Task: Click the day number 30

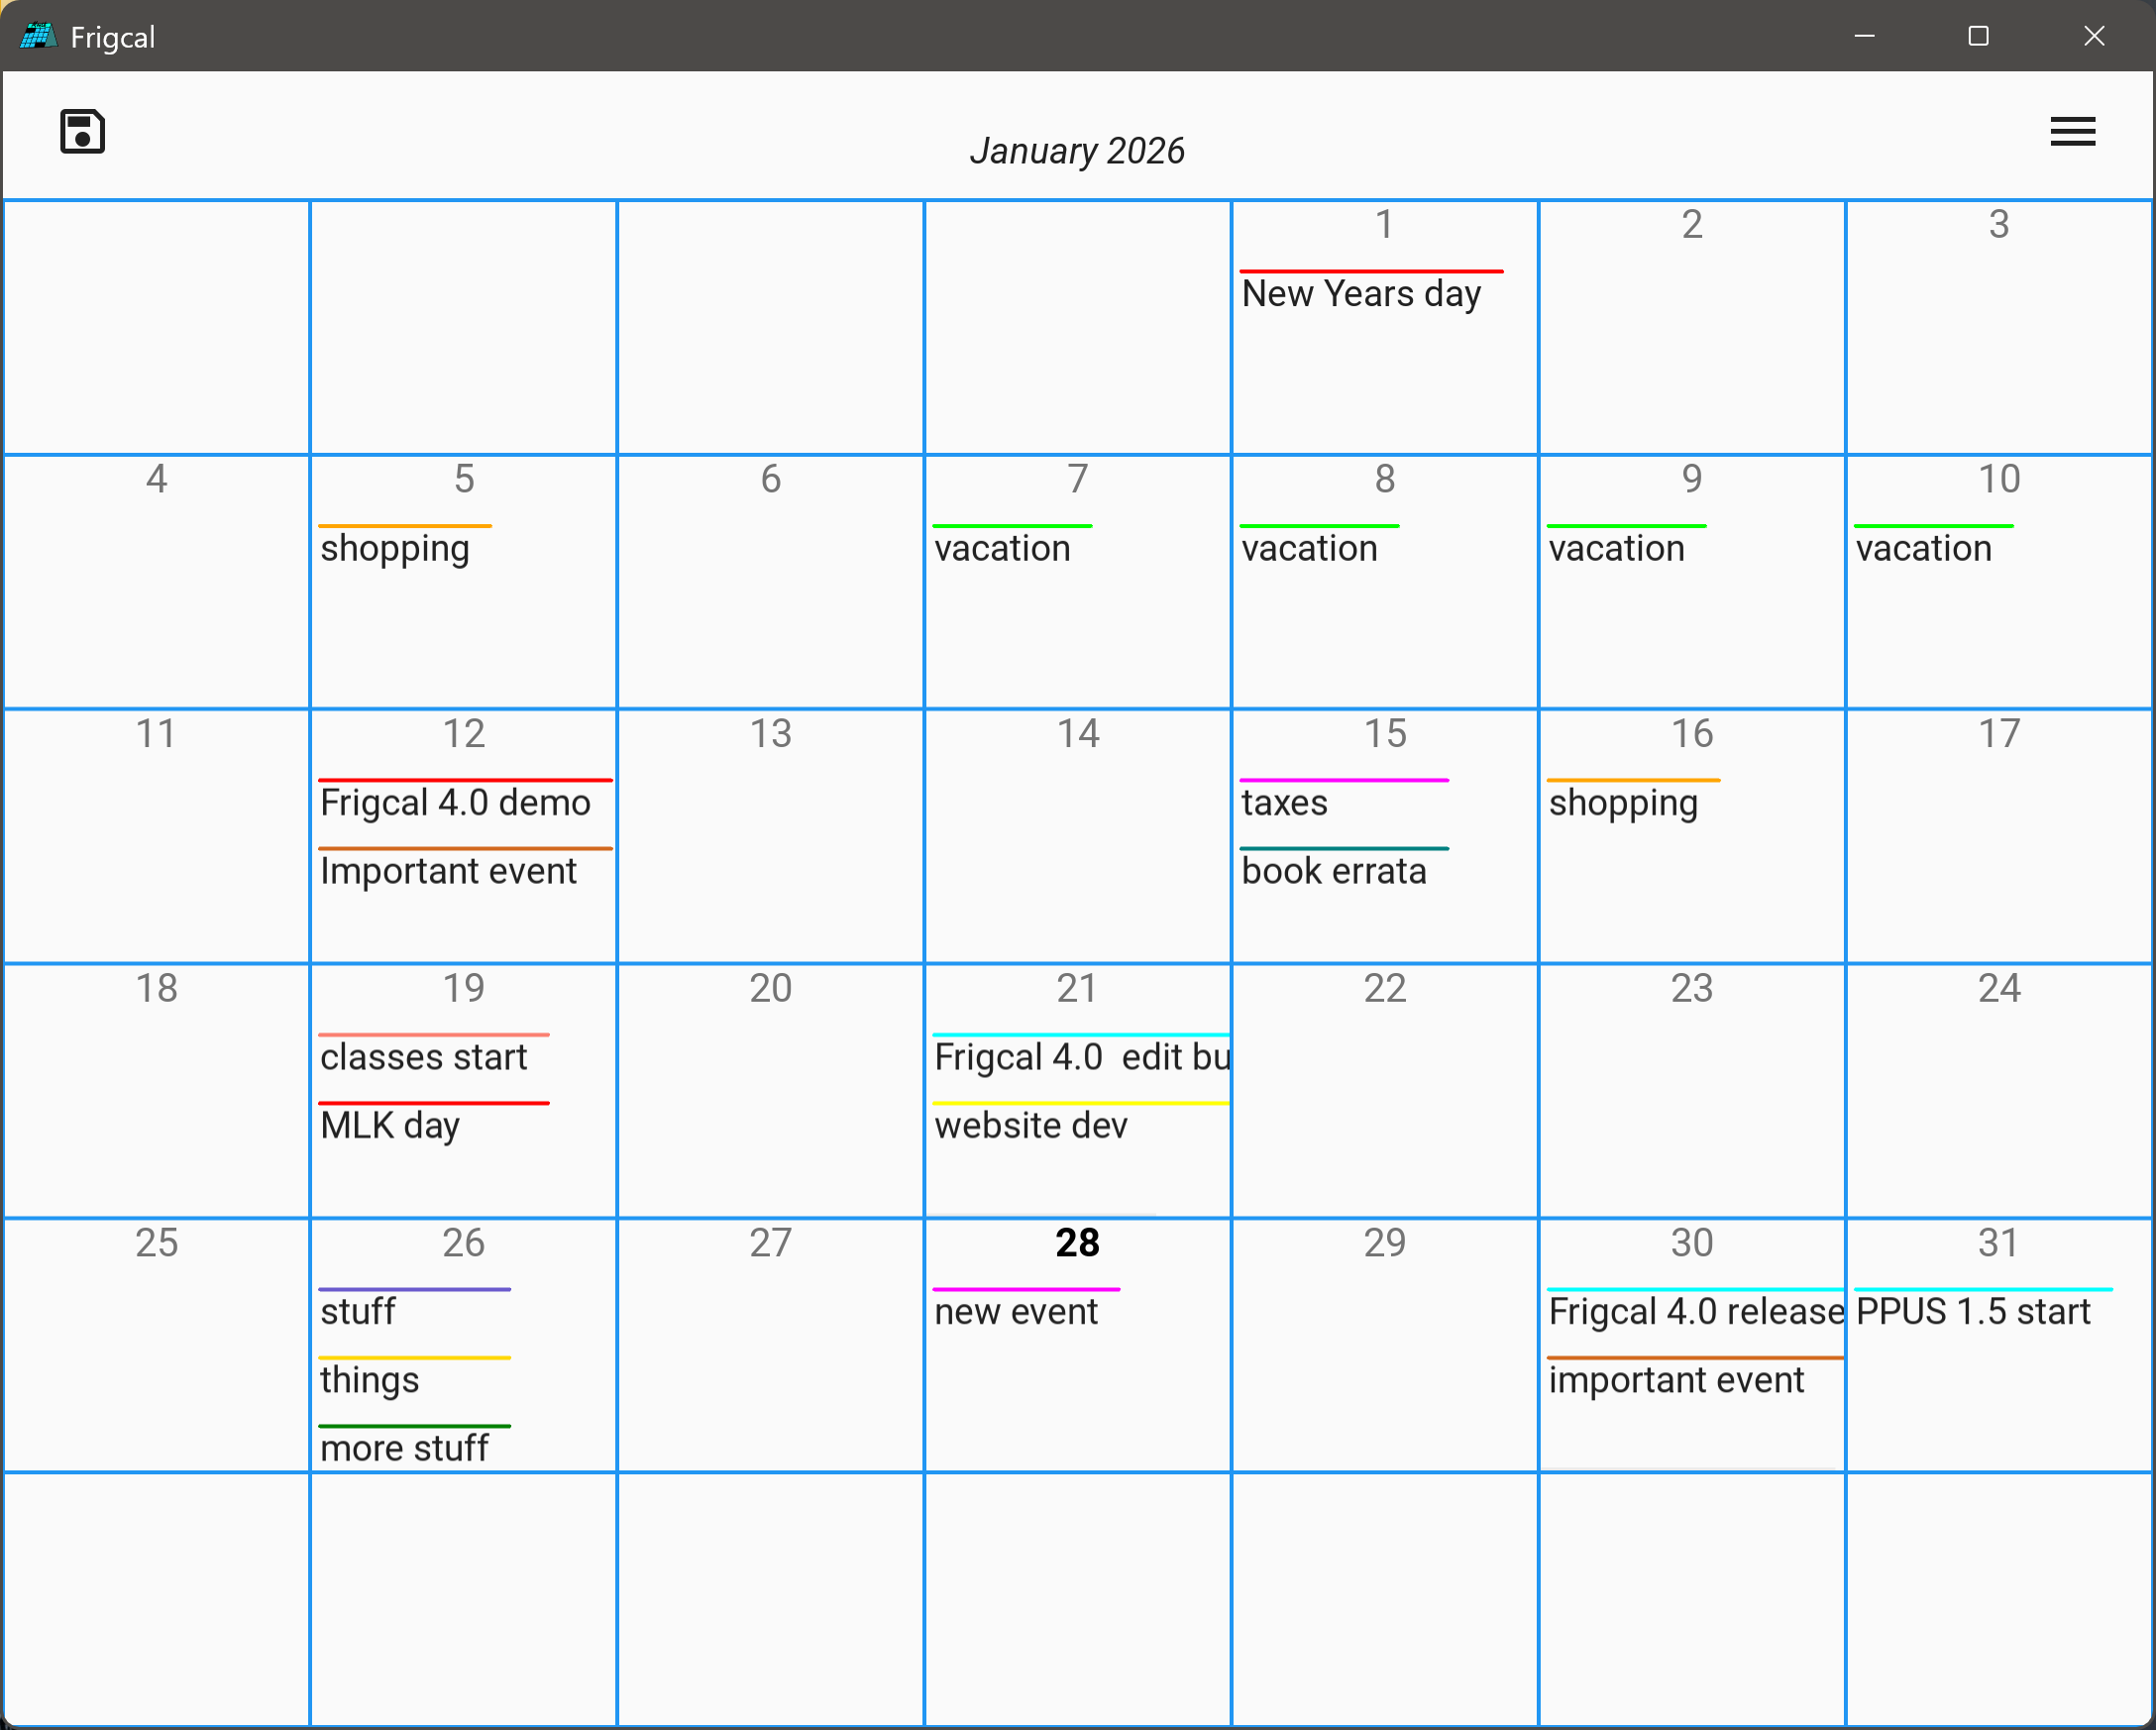Action: pyautogui.click(x=1692, y=1243)
